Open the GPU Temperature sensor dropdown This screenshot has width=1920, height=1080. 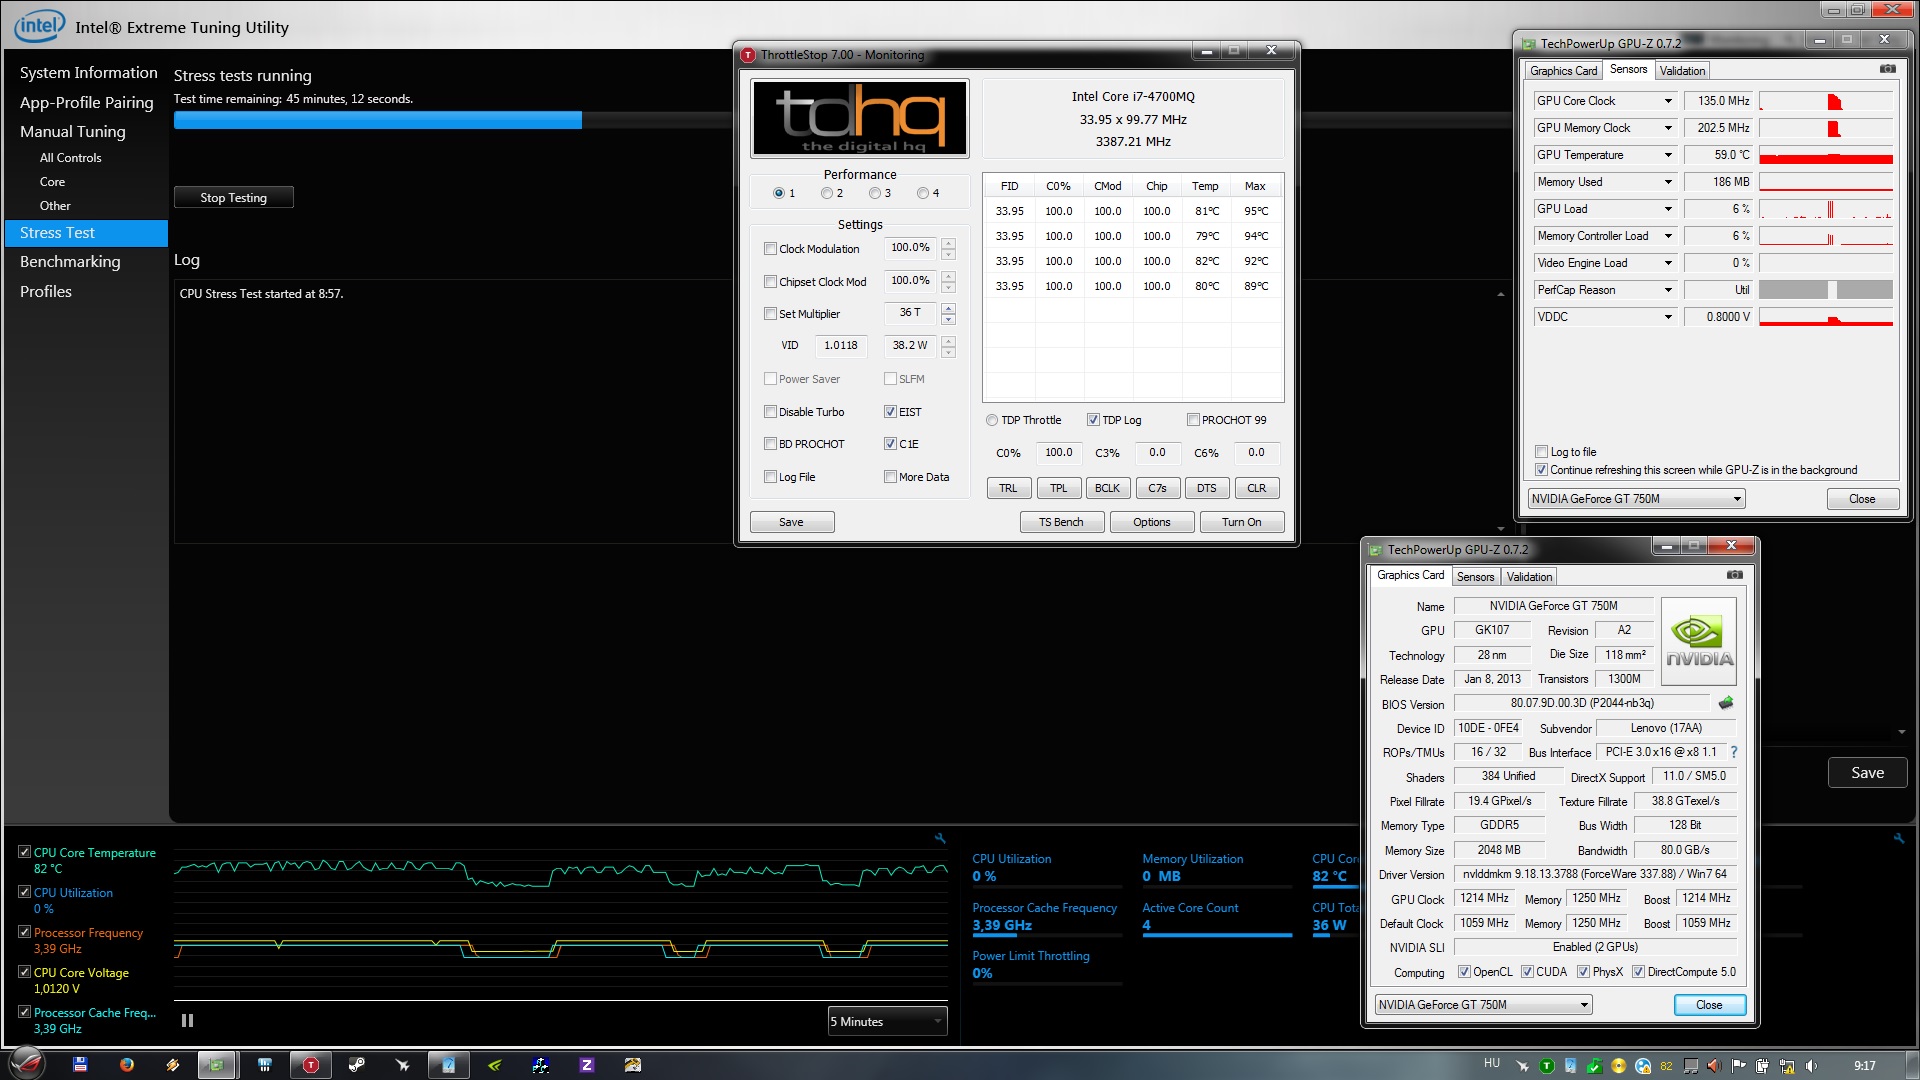[x=1668, y=155]
